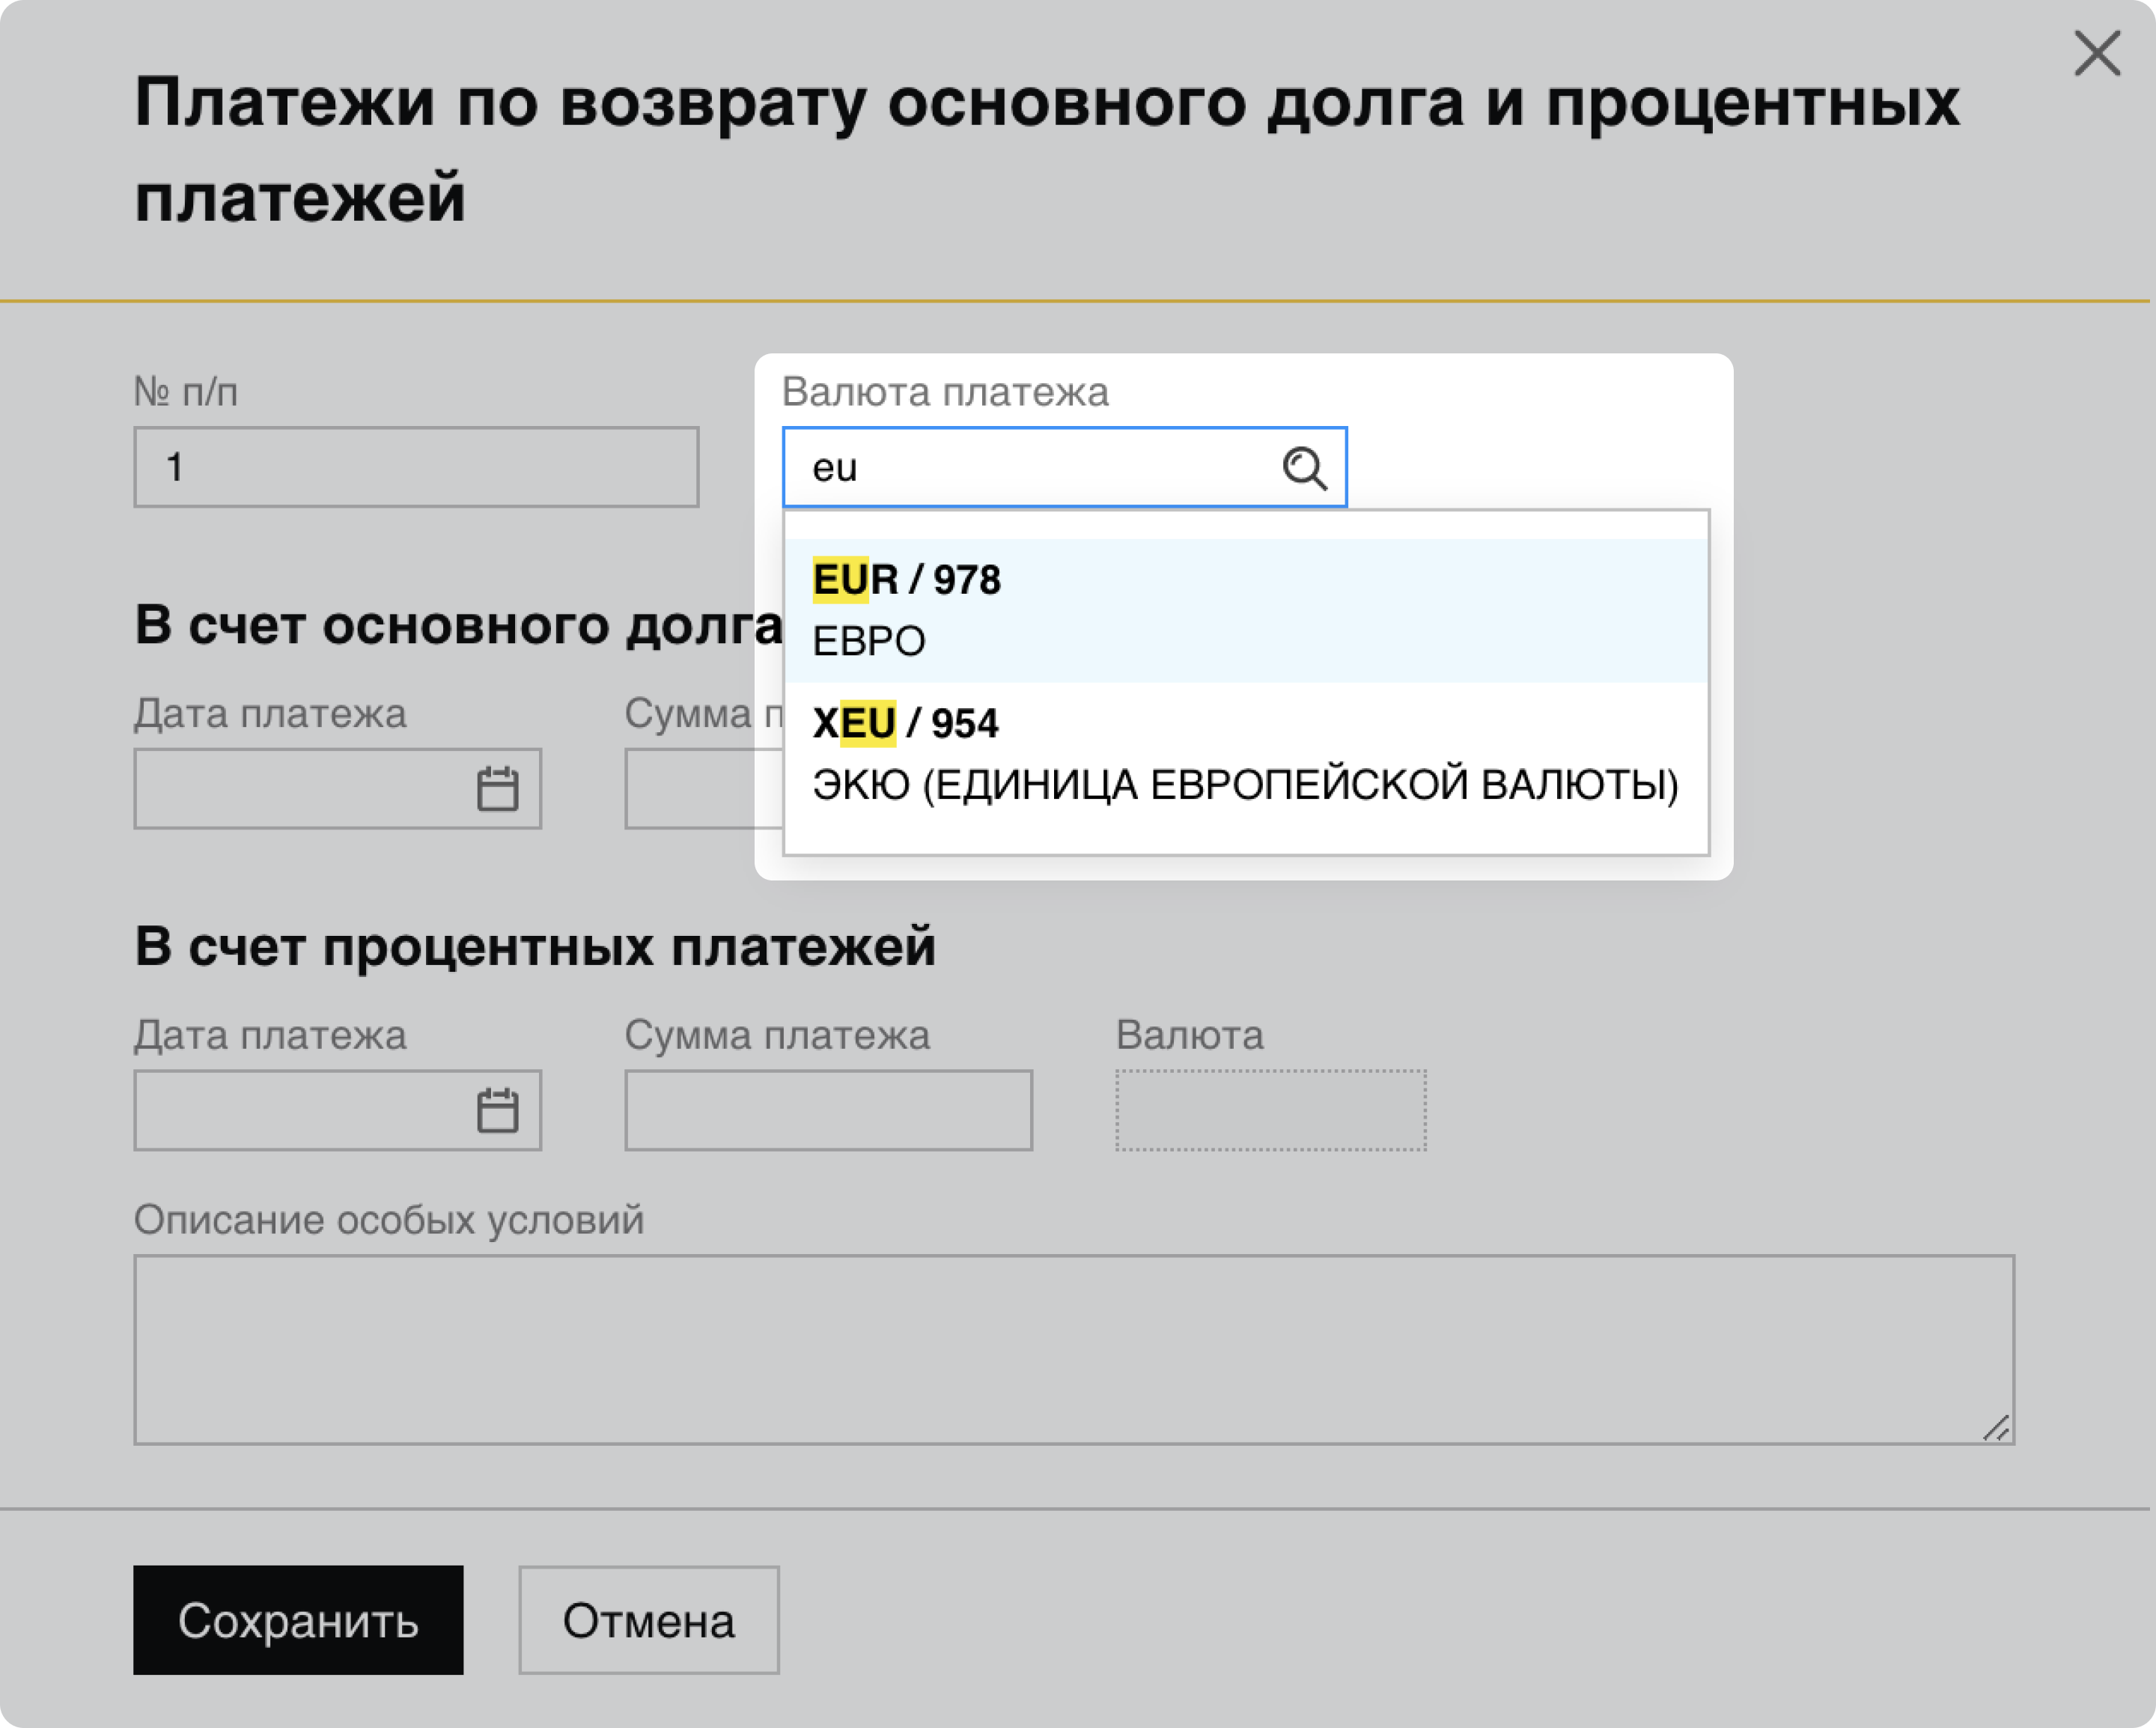Click the Валюта платежа label
The image size is (2156, 1728).
(945, 392)
